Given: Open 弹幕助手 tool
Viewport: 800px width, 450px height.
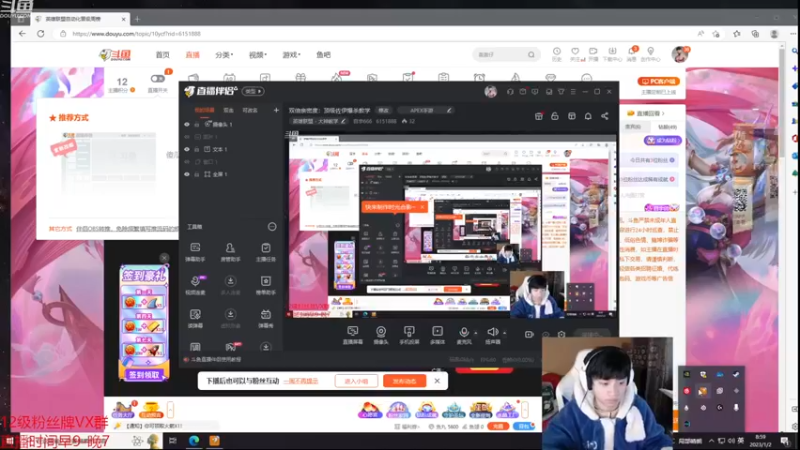Looking at the screenshot, I should pyautogui.click(x=195, y=252).
